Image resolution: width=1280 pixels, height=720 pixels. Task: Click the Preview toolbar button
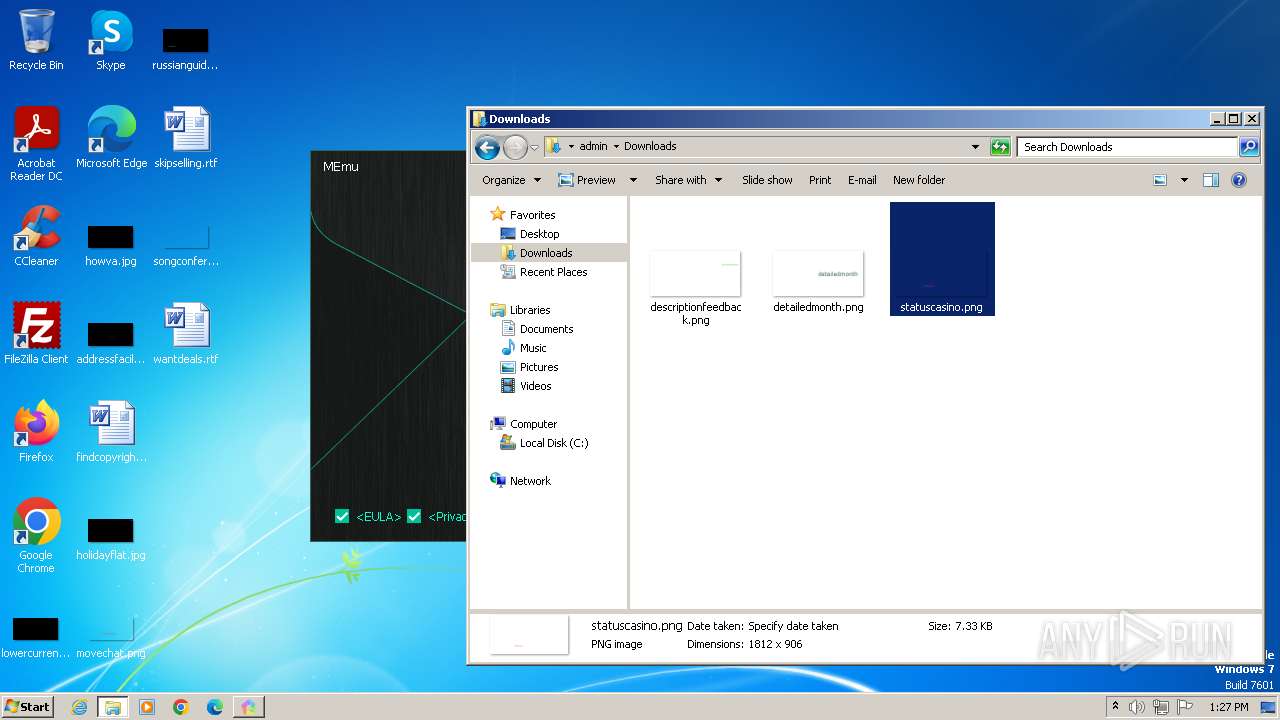[x=588, y=180]
